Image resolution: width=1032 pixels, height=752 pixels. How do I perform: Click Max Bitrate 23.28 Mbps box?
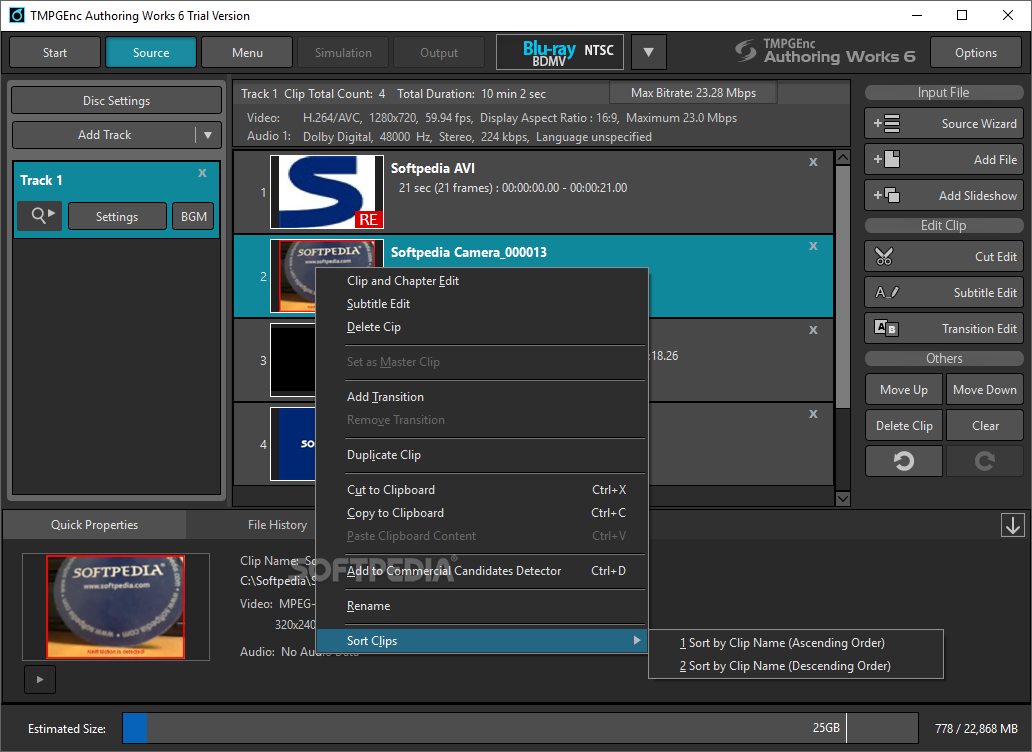click(693, 93)
